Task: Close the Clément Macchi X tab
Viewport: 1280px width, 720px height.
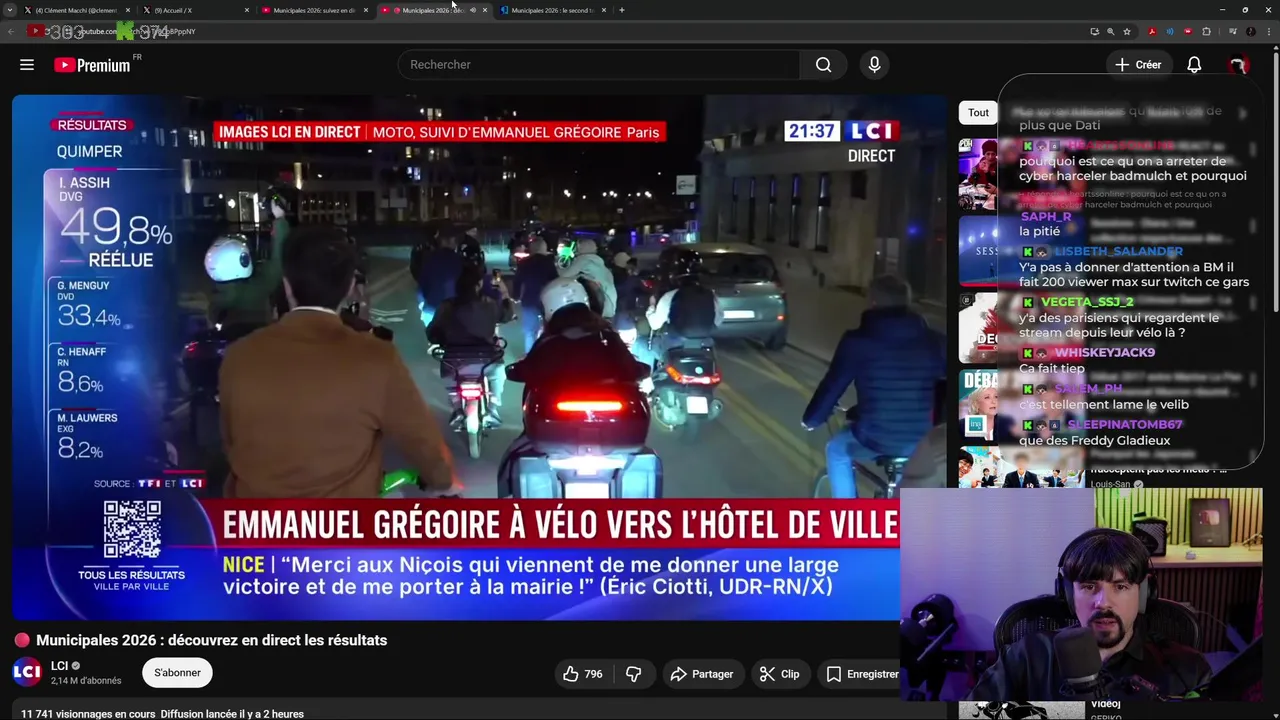Action: tap(128, 10)
